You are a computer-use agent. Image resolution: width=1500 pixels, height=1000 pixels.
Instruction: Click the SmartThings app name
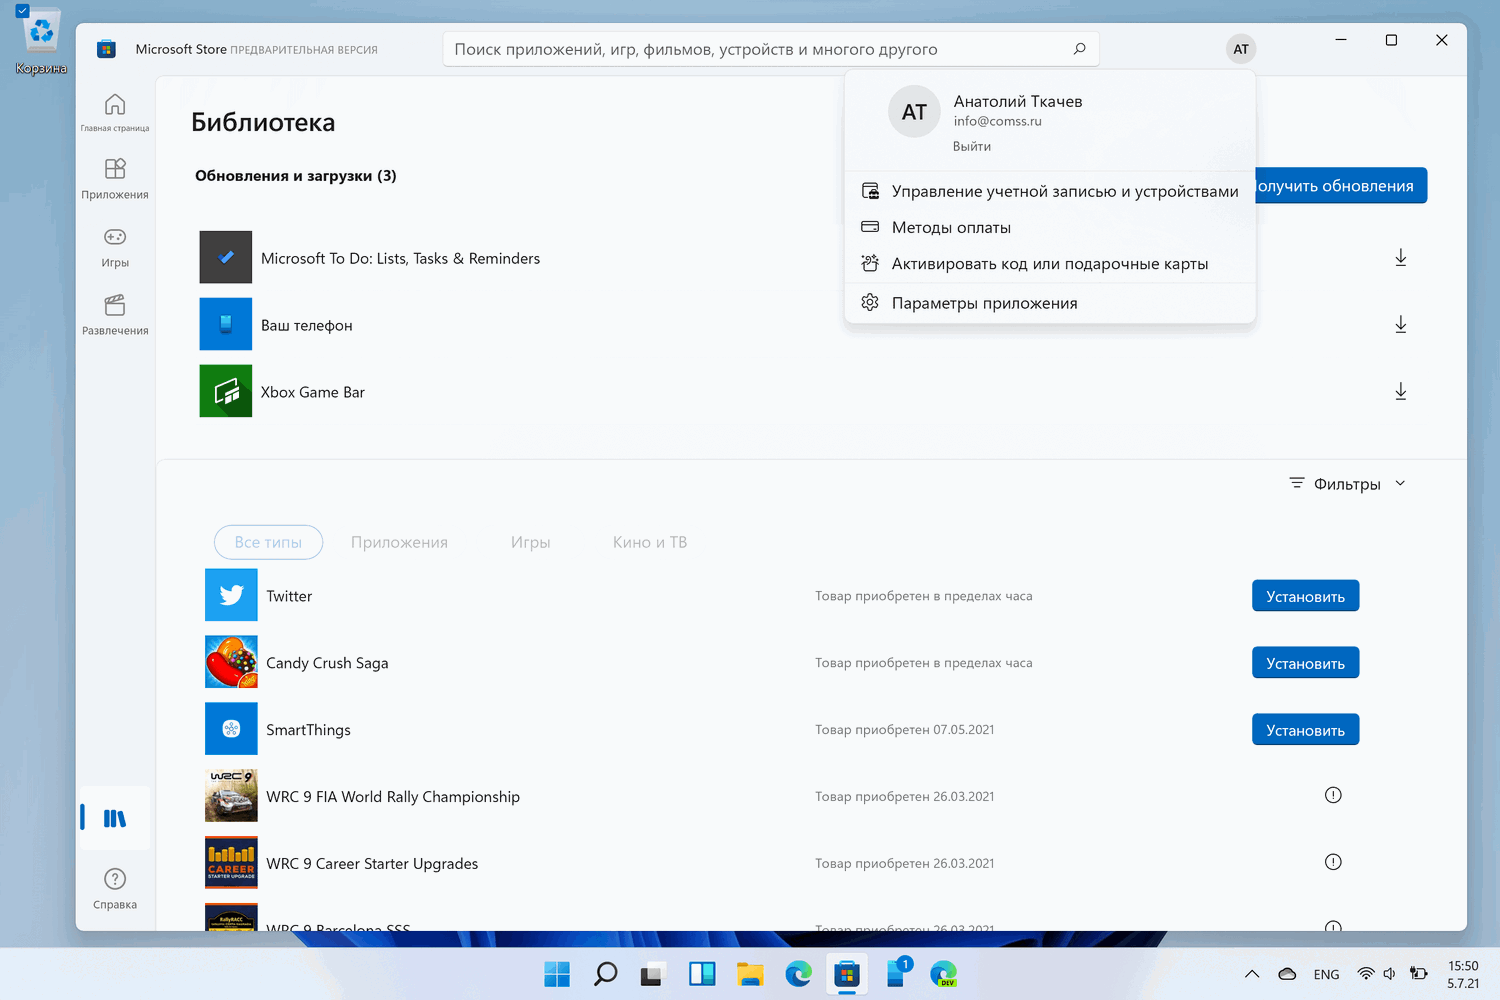(x=308, y=730)
